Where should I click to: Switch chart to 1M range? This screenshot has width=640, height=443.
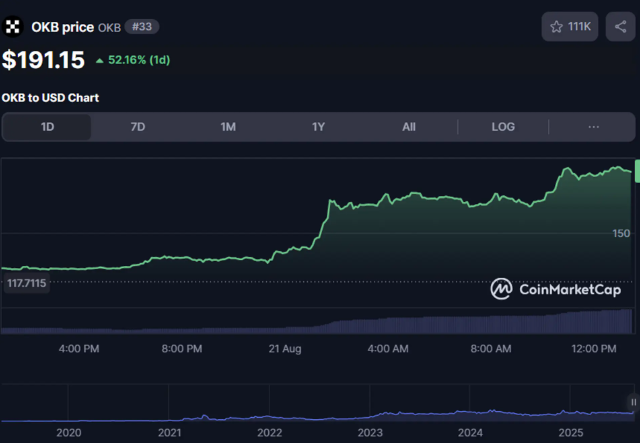(x=228, y=127)
